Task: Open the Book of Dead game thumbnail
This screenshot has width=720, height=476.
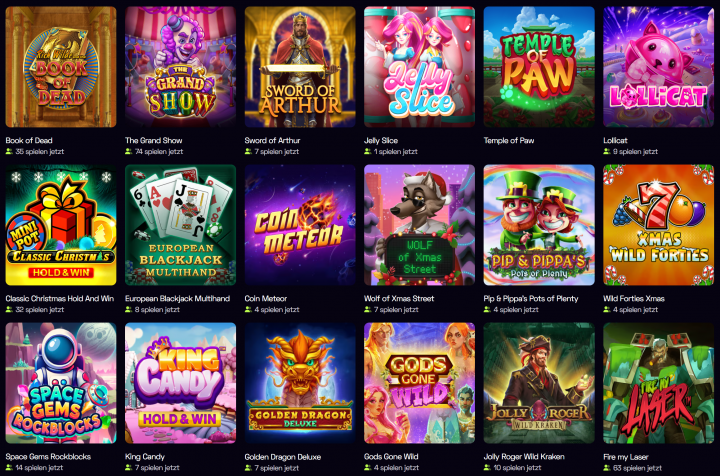Action: pyautogui.click(x=61, y=67)
